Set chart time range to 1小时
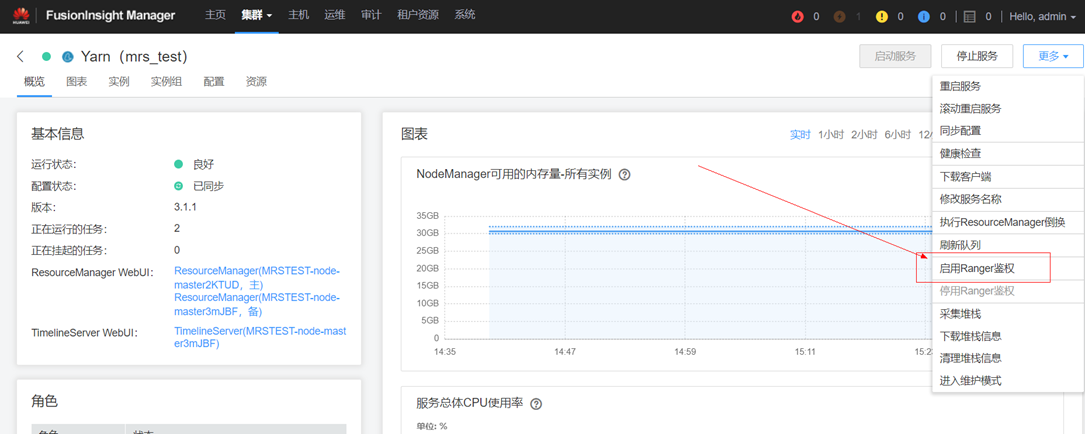Screen dimensions: 1085x434 [831, 135]
